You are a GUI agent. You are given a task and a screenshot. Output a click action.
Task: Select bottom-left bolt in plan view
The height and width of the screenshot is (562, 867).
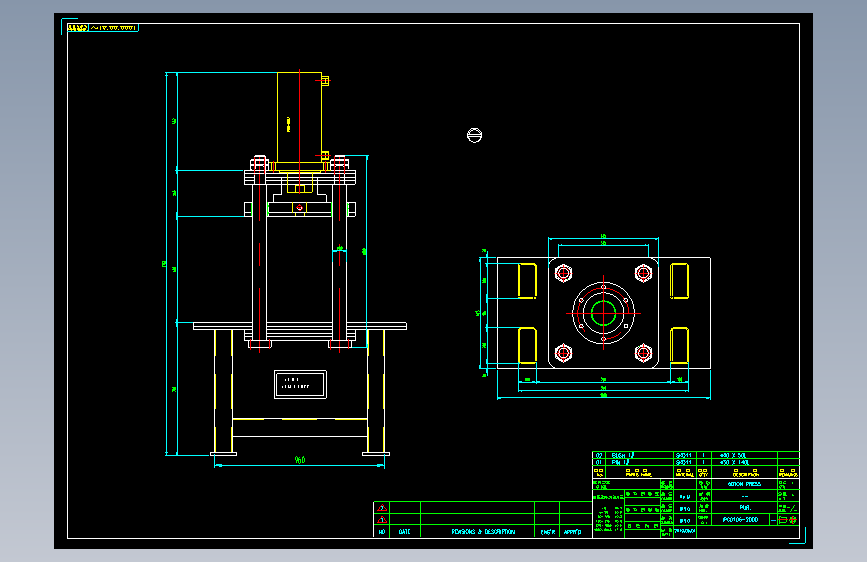pos(563,352)
